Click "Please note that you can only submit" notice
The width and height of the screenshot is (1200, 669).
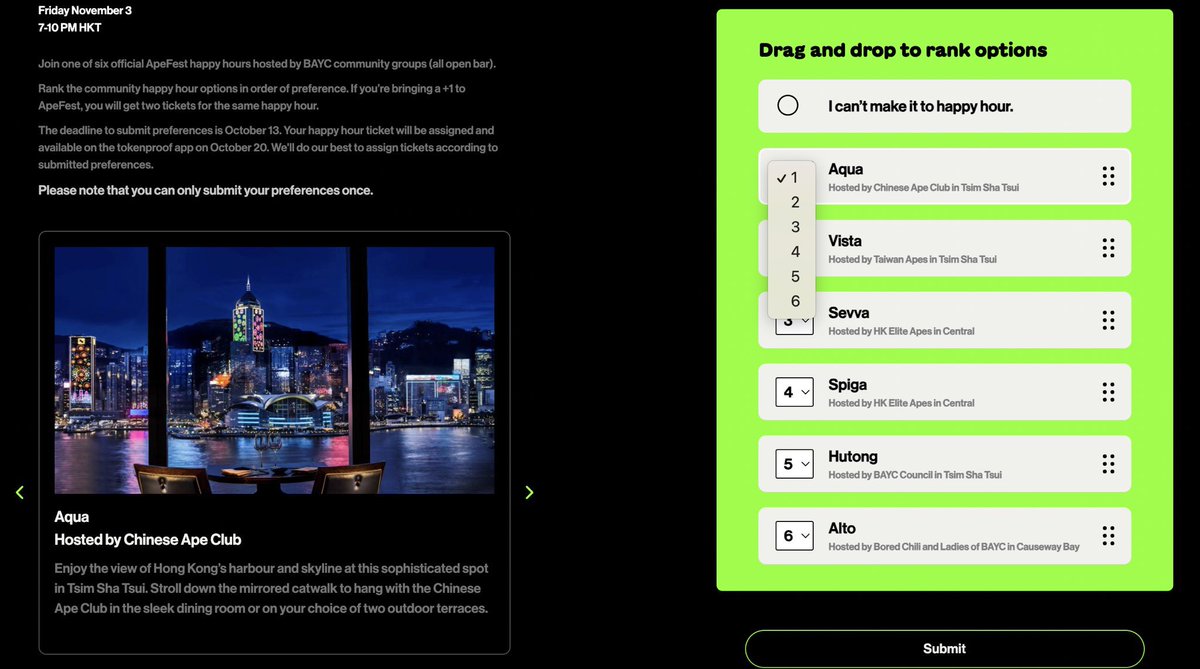point(206,190)
